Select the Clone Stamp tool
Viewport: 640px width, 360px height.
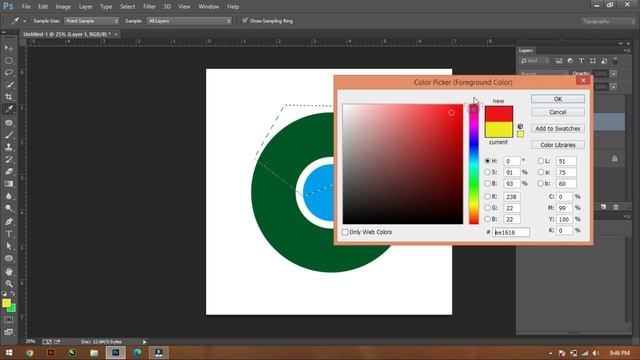pos(9,147)
